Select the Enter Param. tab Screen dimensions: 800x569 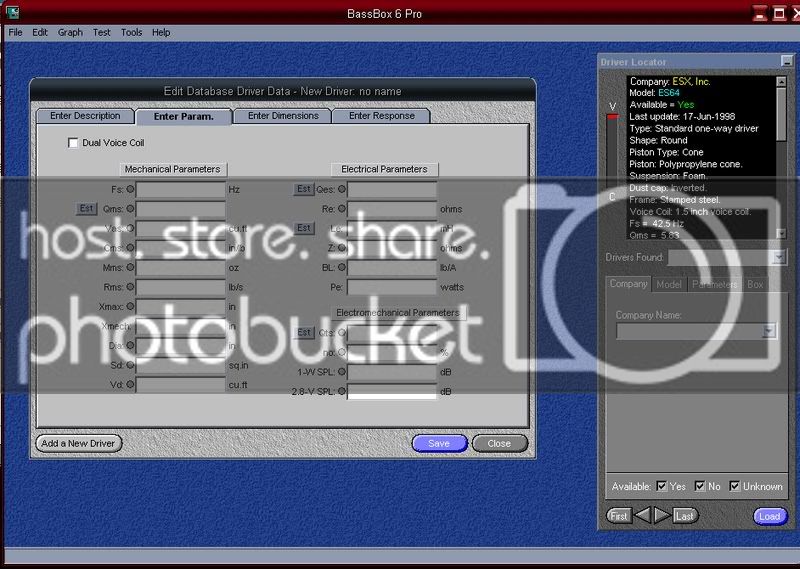tap(184, 116)
